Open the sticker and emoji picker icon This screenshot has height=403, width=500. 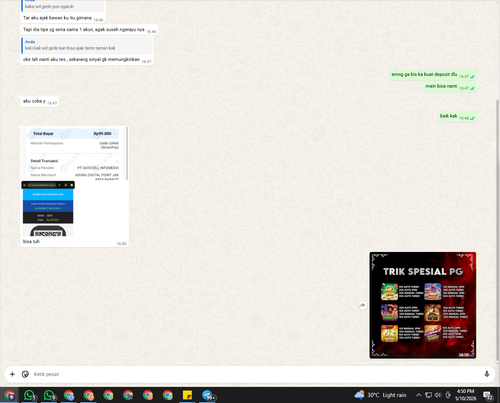[x=25, y=374]
